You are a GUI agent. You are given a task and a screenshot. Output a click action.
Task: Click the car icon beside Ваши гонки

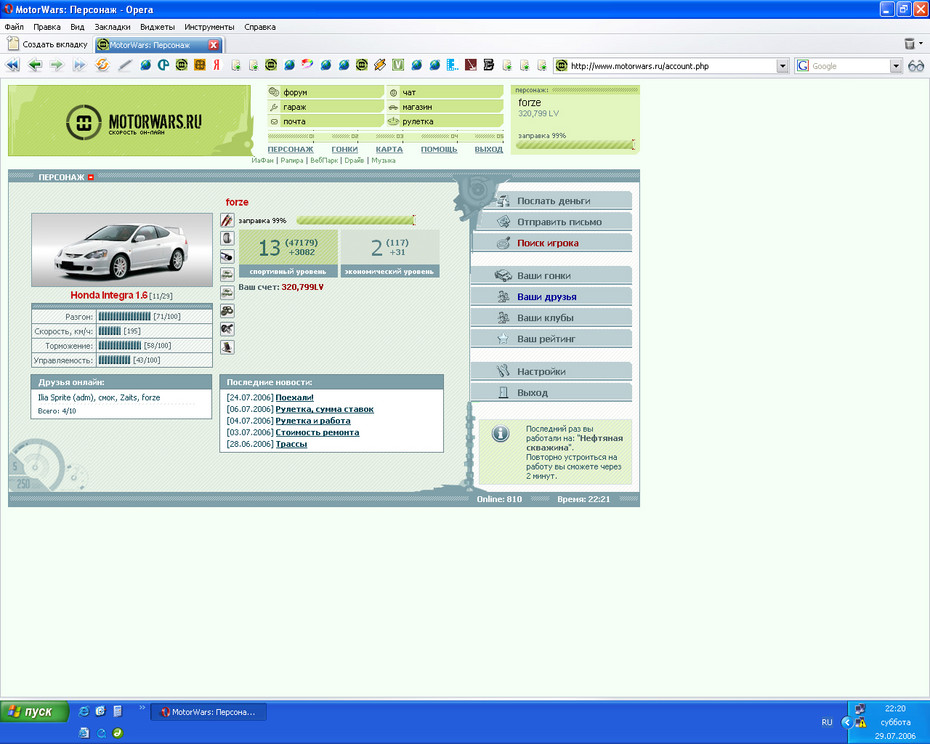point(504,275)
